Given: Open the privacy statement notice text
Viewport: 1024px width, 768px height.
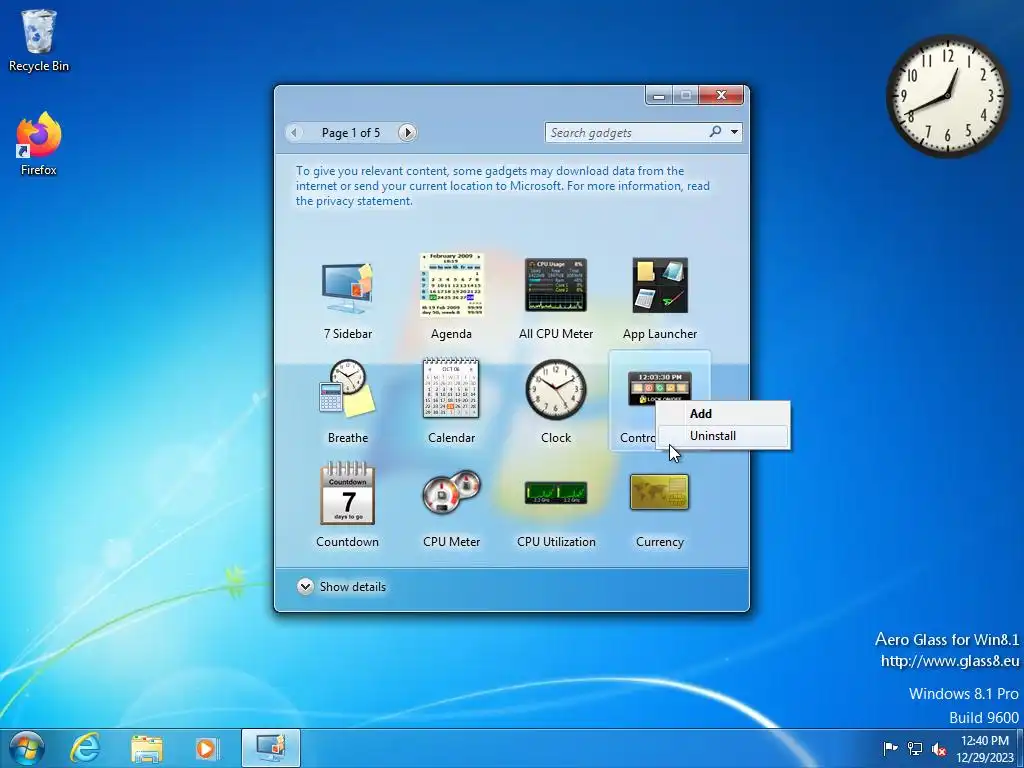Looking at the screenshot, I should point(503,186).
